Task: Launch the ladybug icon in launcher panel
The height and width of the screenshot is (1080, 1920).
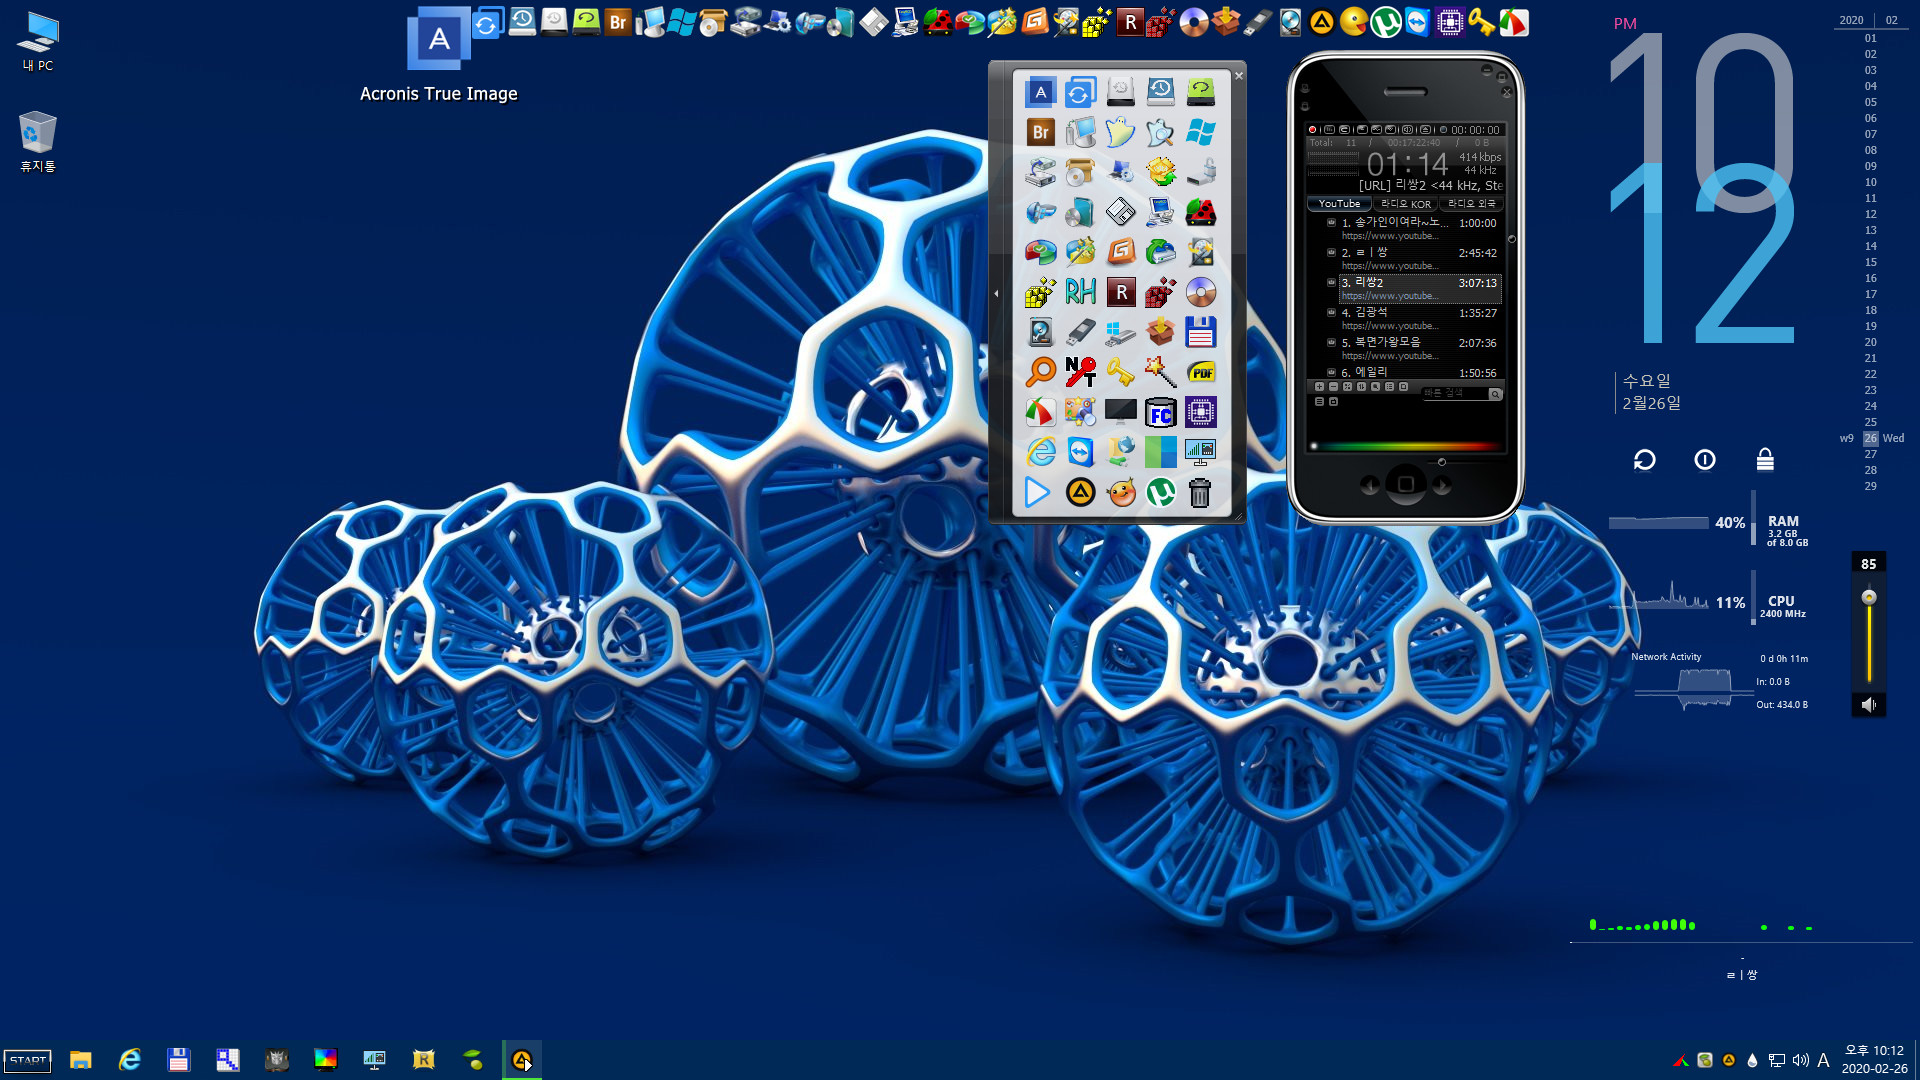Action: point(1201,212)
